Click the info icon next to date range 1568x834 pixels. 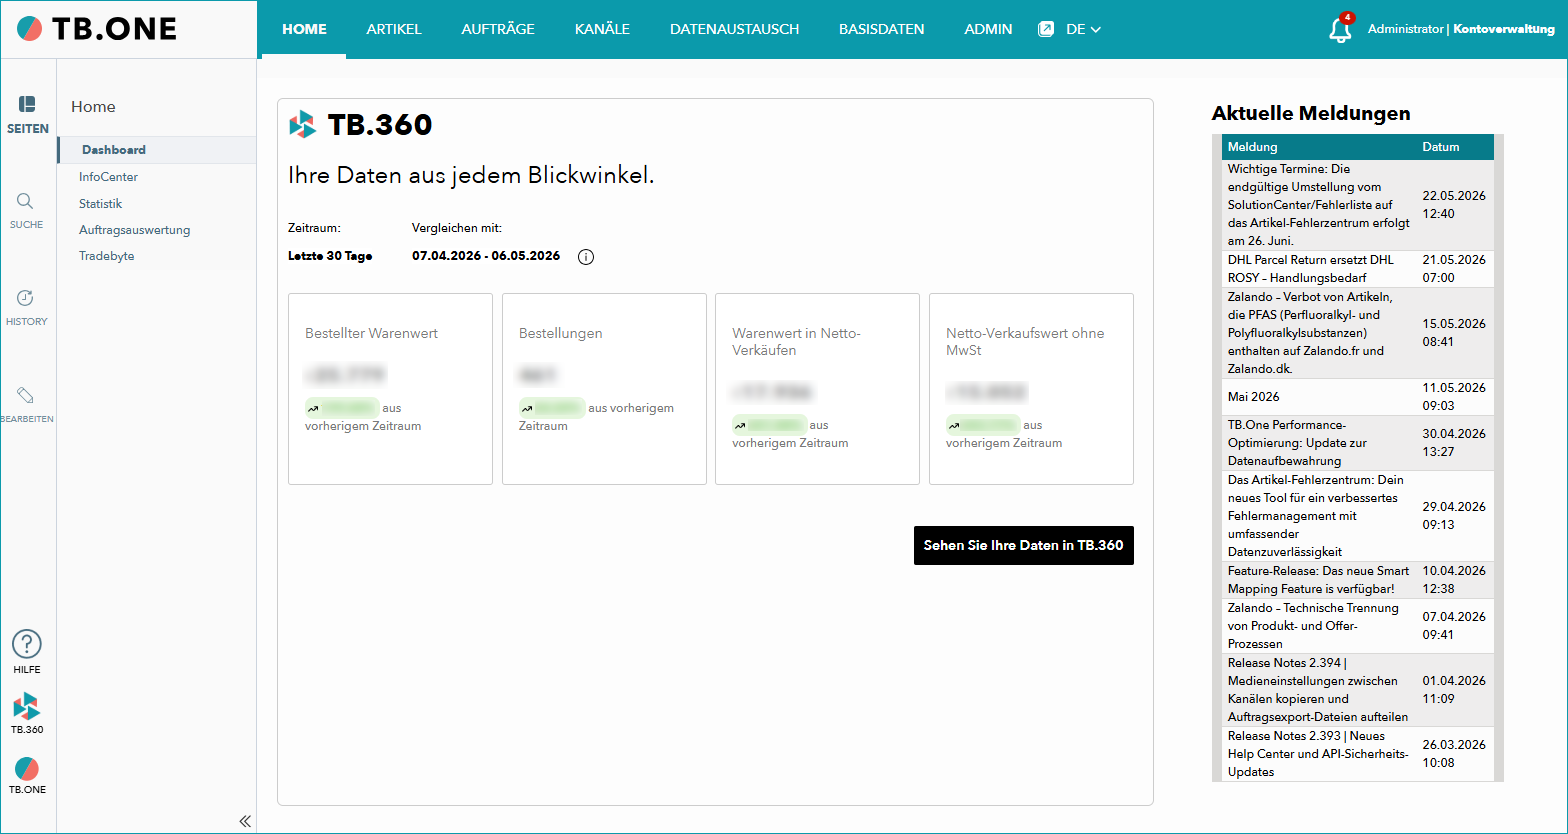click(586, 257)
